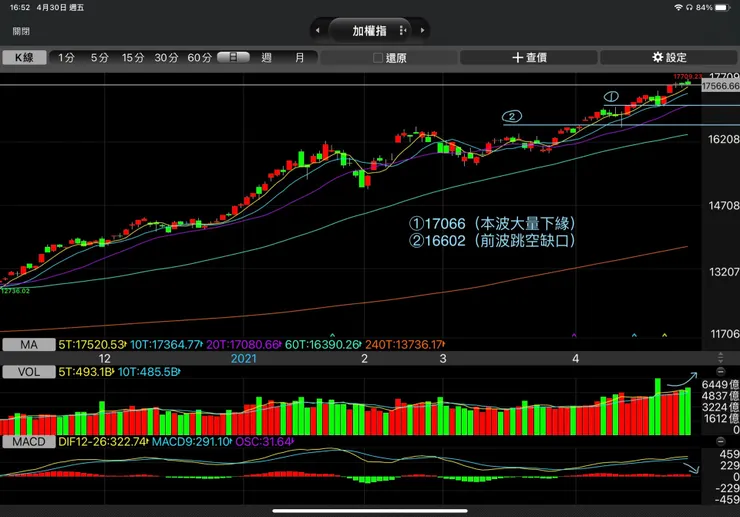This screenshot has height=517, width=740.
Task: Tap the 240T:13736.17 moving average value
Action: pos(405,345)
